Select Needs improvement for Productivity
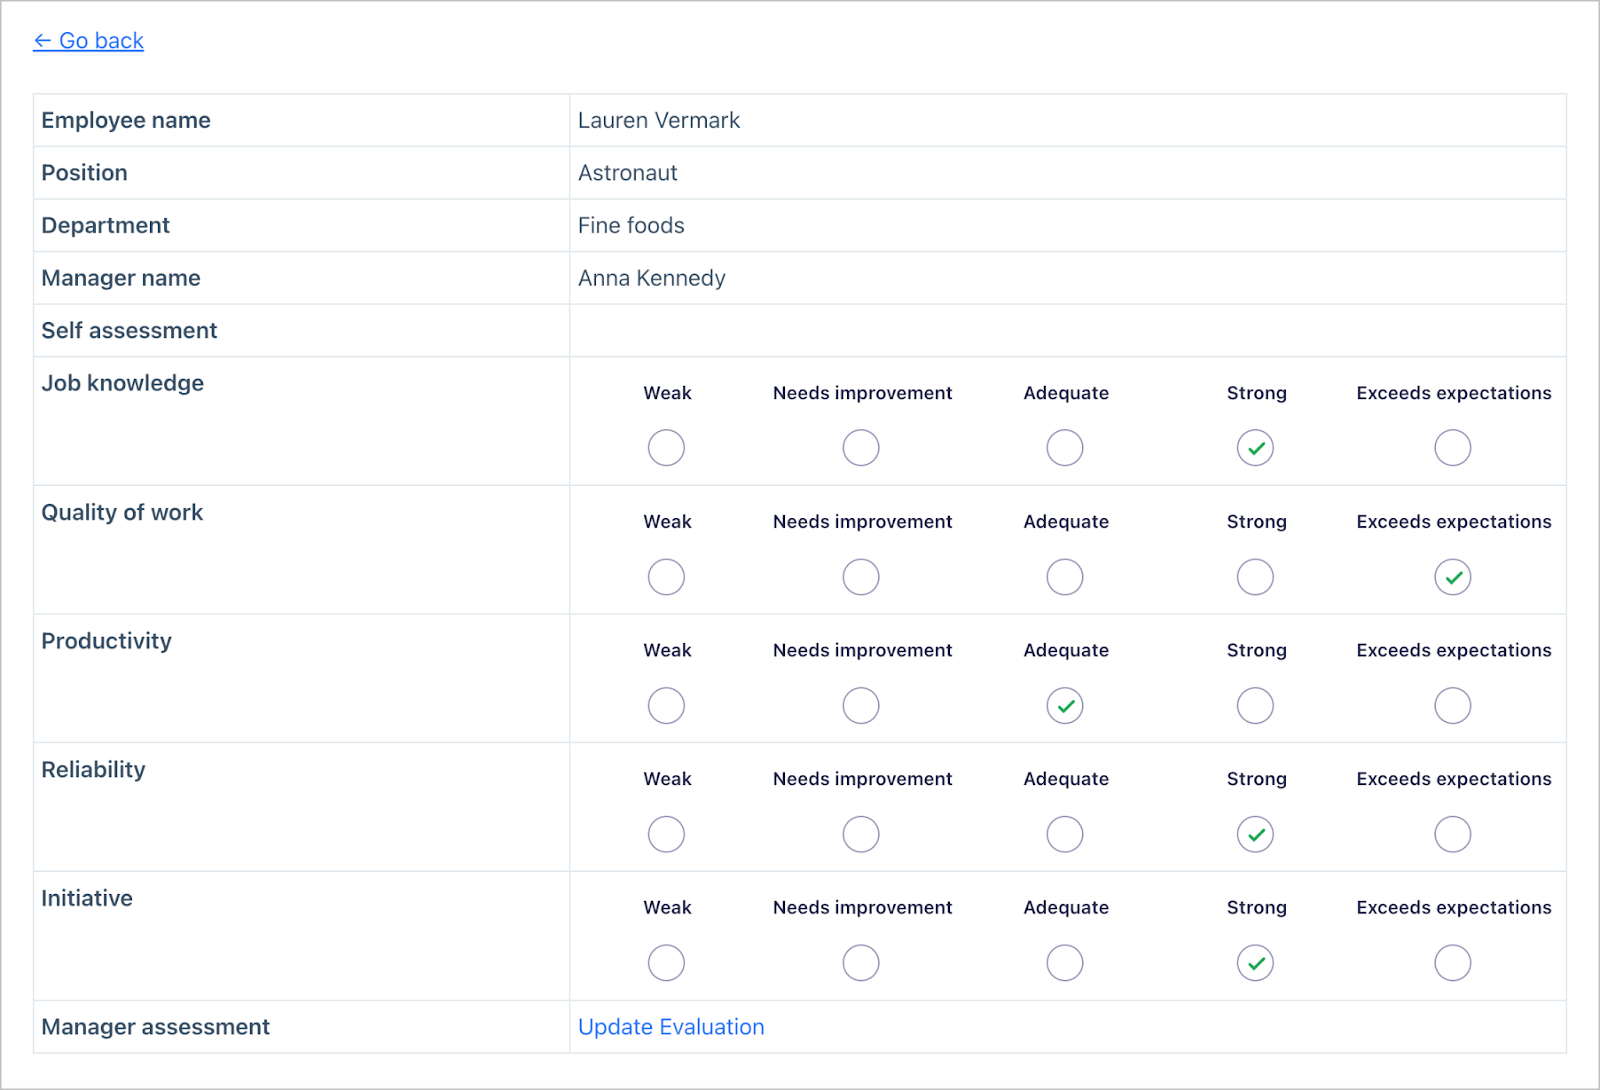This screenshot has width=1600, height=1090. point(861,705)
